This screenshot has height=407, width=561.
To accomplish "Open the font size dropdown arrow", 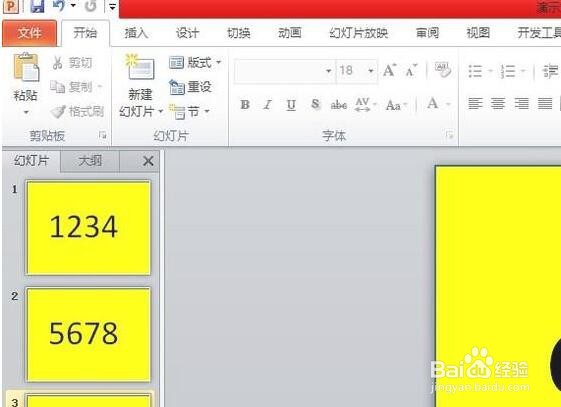I will coord(371,71).
